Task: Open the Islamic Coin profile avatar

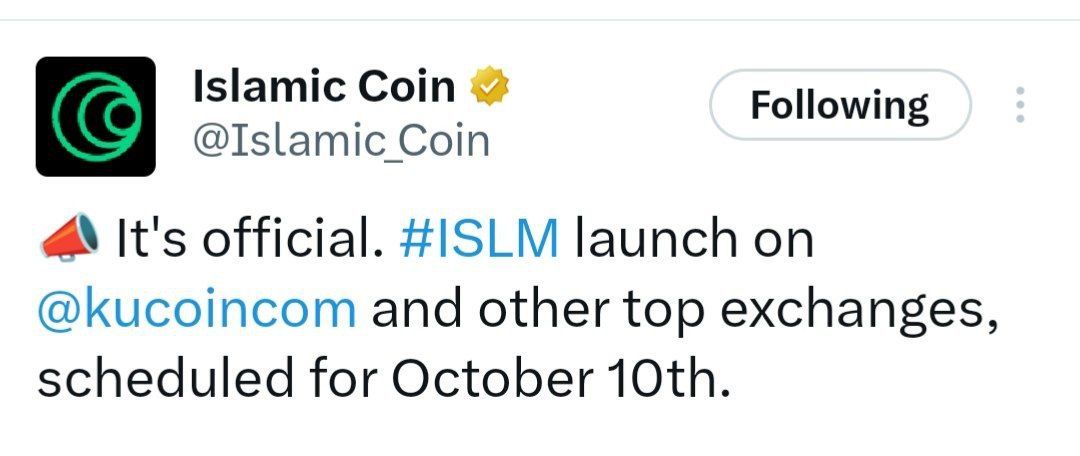Action: click(x=96, y=117)
